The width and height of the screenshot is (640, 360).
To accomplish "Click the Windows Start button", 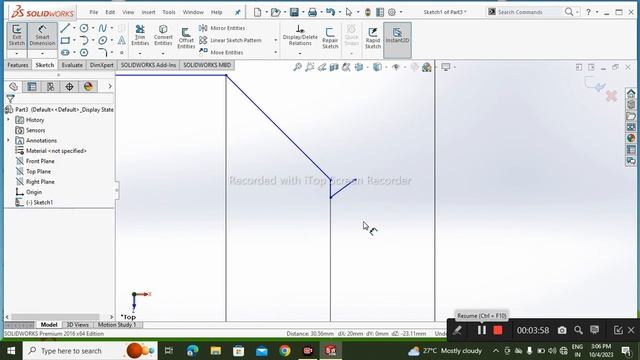I will (11, 351).
